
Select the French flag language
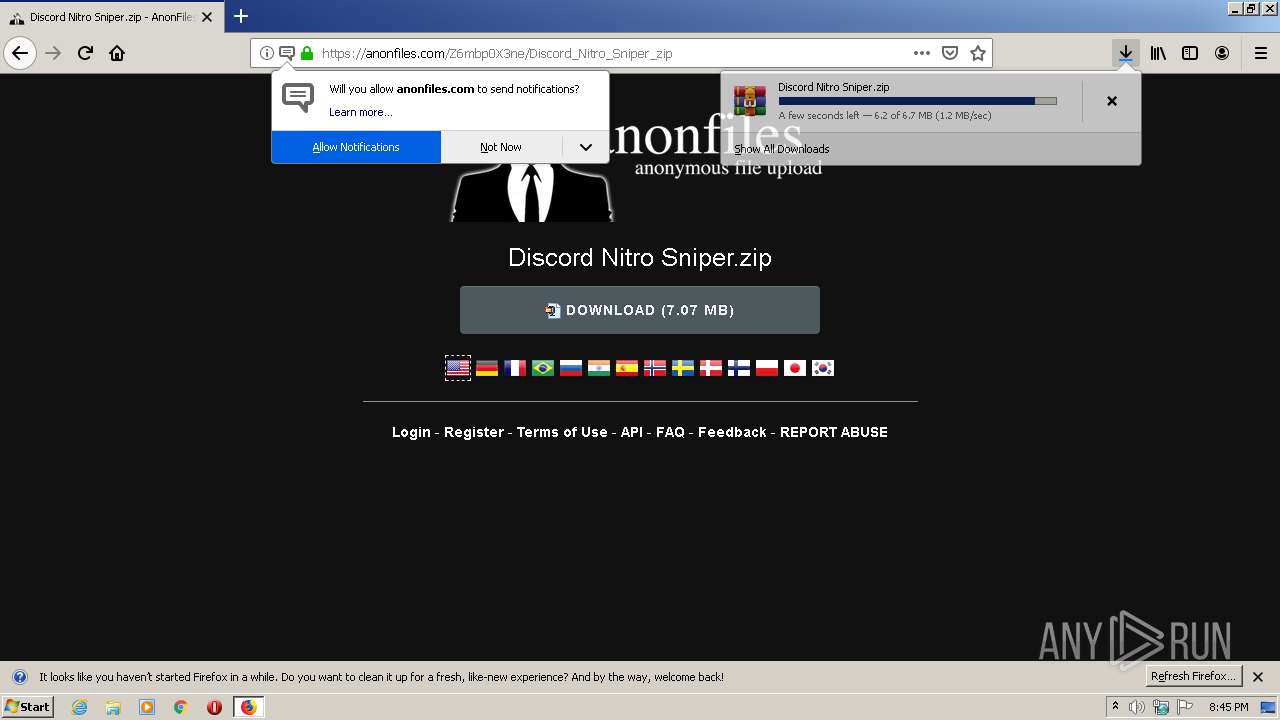tap(515, 368)
